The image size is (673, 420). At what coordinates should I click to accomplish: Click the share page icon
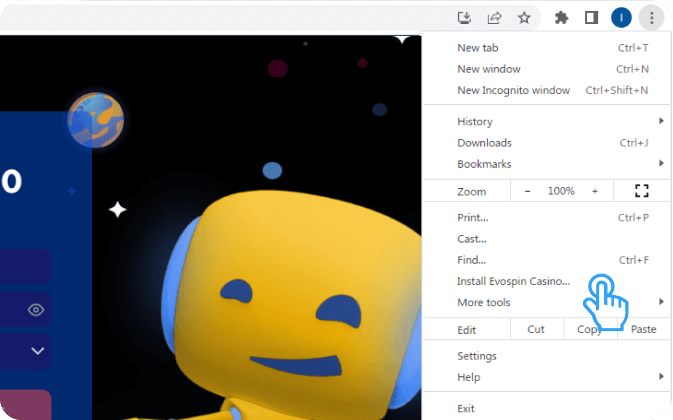[x=494, y=17]
